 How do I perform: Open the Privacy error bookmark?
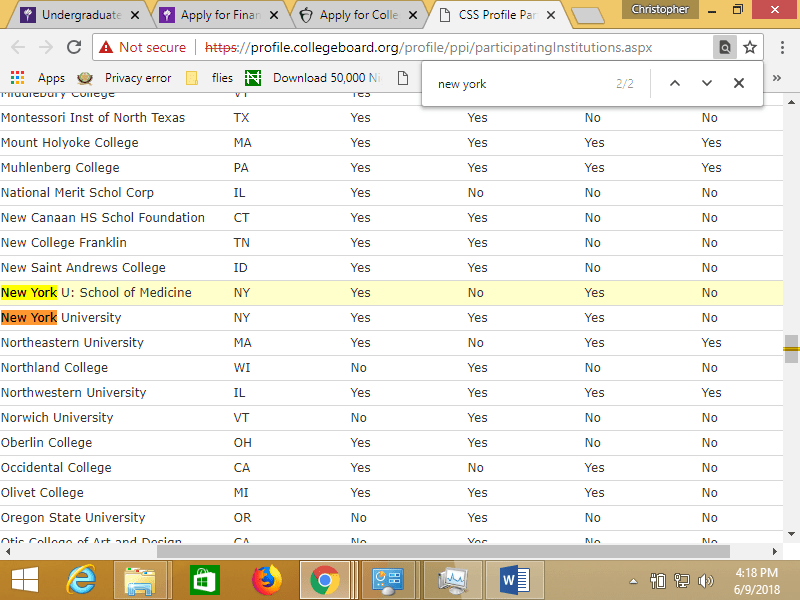click(124, 78)
